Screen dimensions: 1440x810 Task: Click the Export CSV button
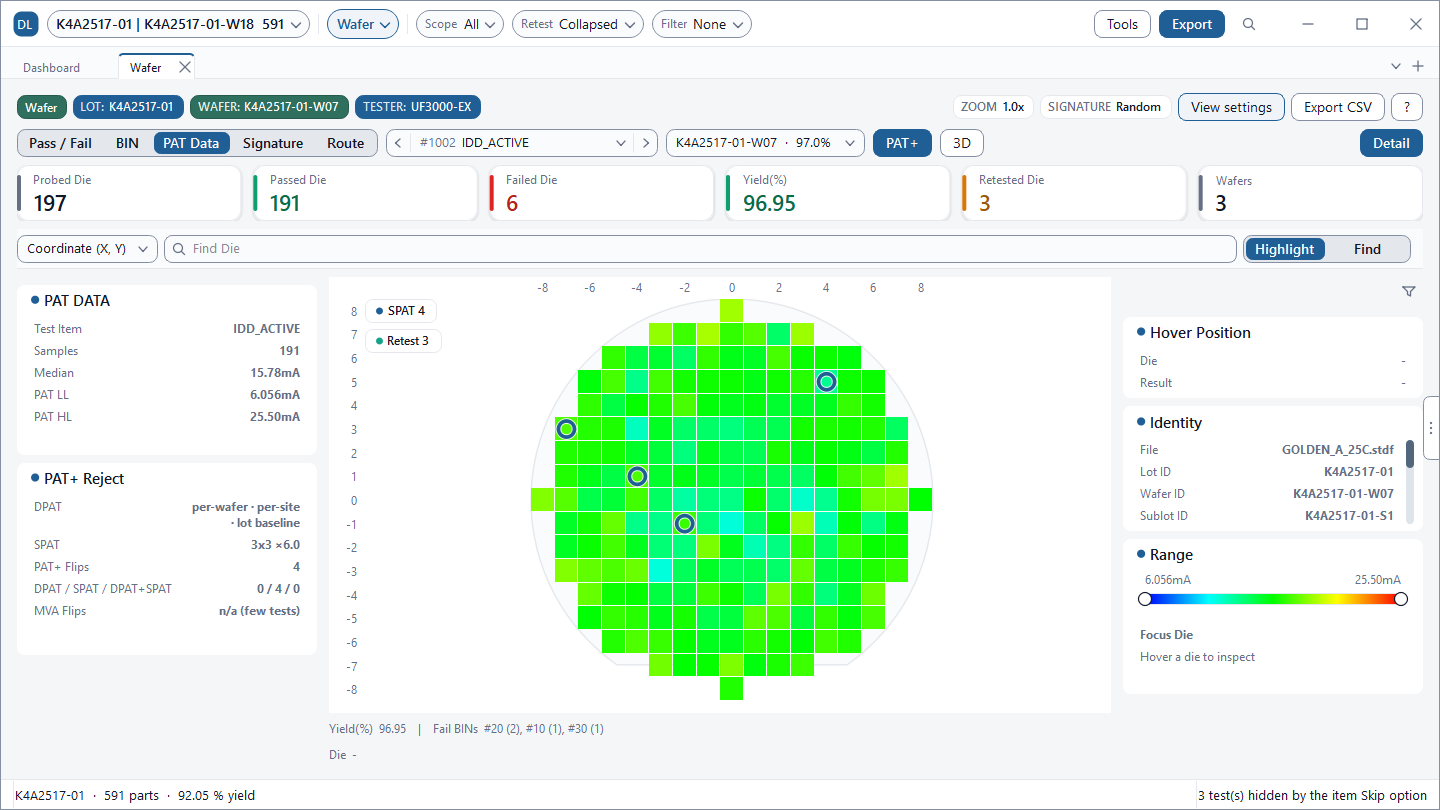click(x=1338, y=107)
